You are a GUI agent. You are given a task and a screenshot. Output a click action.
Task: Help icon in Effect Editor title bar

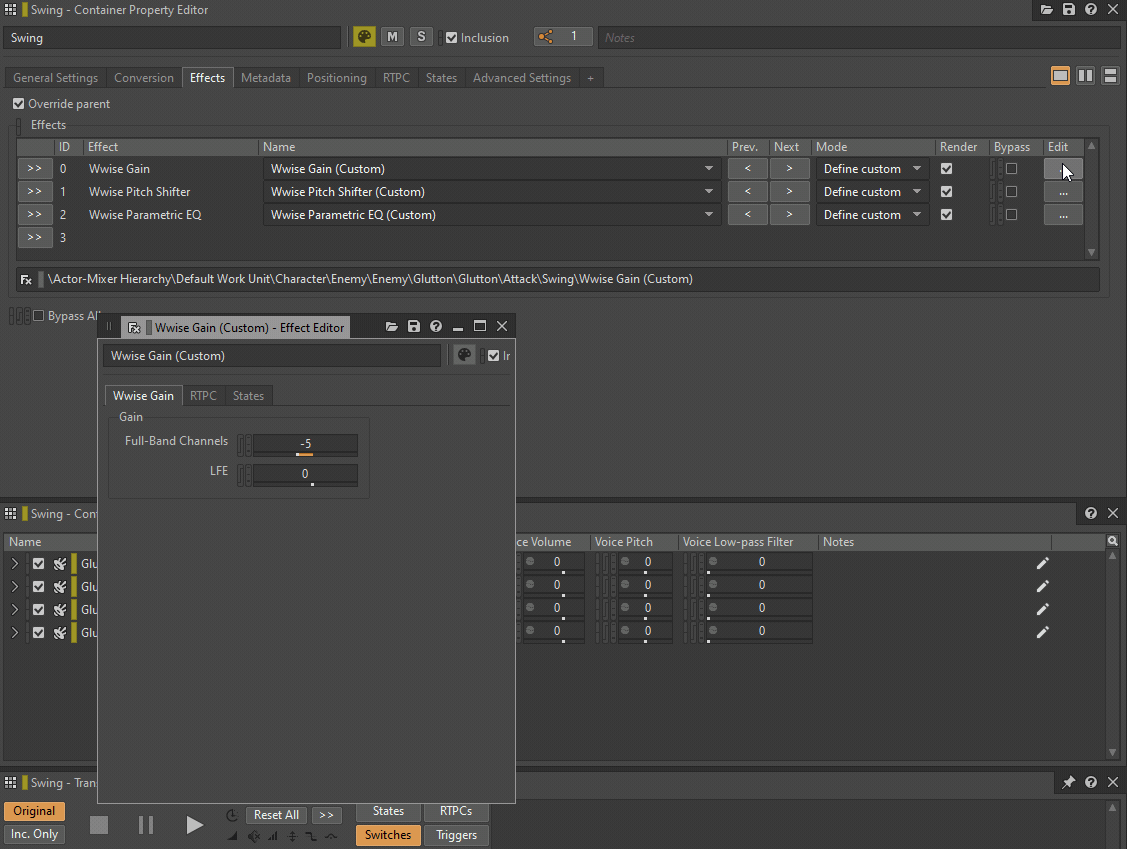[x=436, y=326]
